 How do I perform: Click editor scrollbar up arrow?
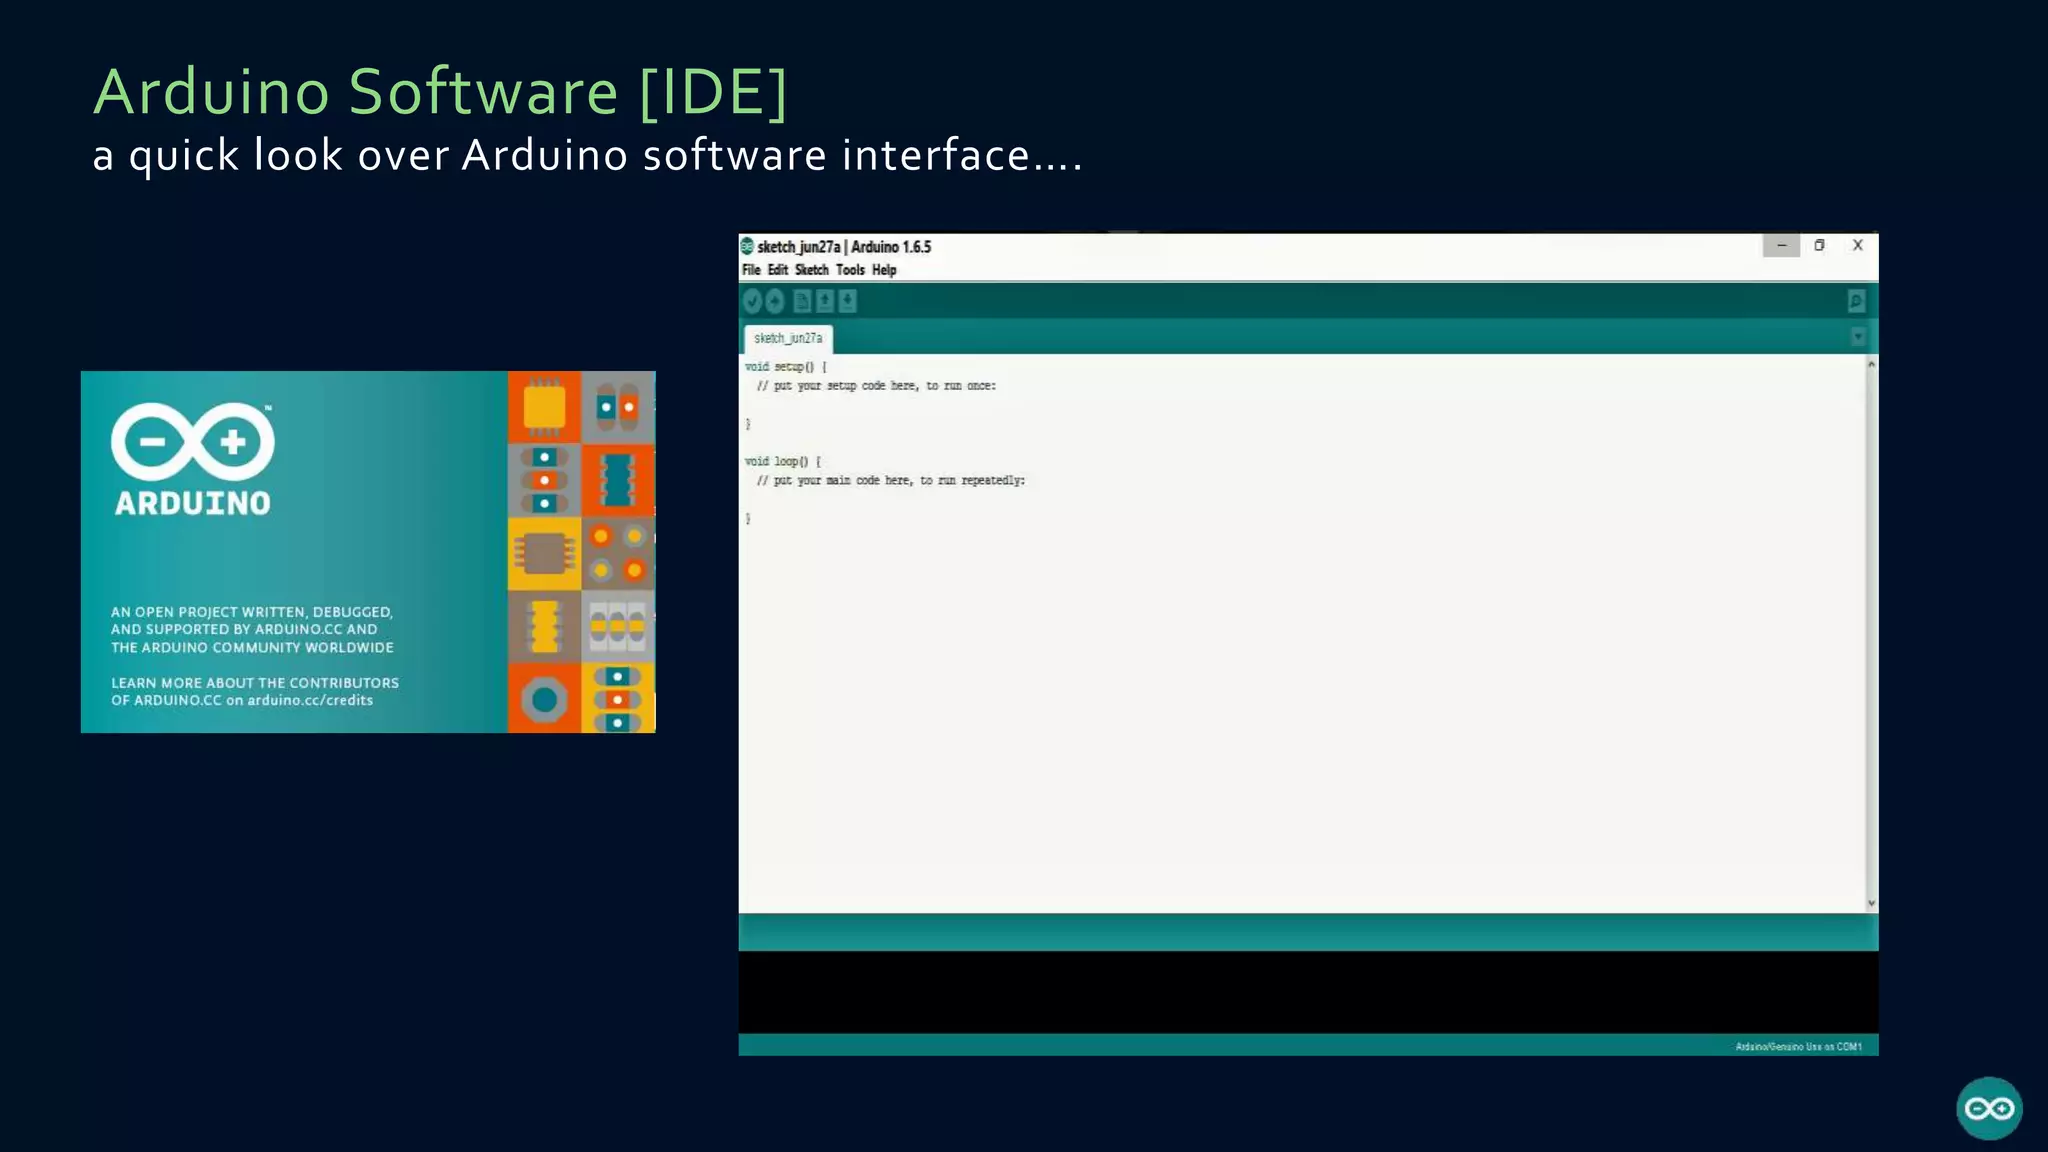pyautogui.click(x=1871, y=365)
